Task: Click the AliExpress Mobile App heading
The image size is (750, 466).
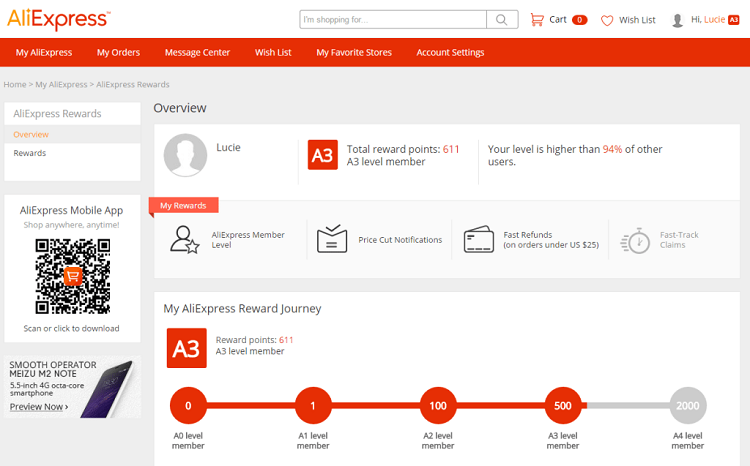Action: pyautogui.click(x=71, y=210)
